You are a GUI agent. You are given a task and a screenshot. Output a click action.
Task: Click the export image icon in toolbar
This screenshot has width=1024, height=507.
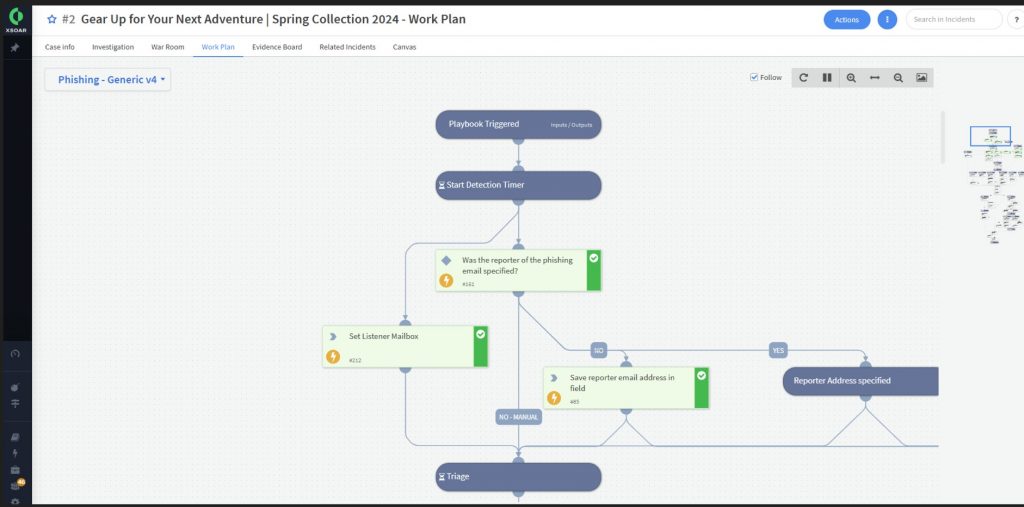click(x=921, y=78)
